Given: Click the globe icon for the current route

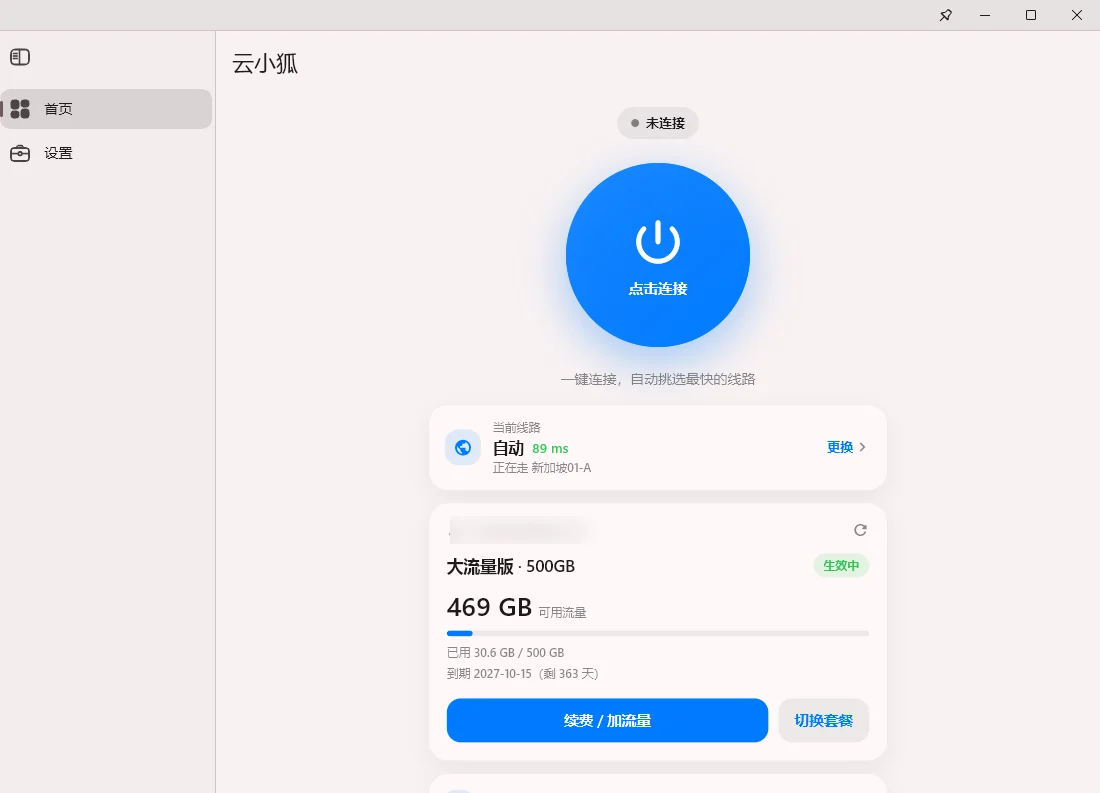Looking at the screenshot, I should pyautogui.click(x=463, y=447).
